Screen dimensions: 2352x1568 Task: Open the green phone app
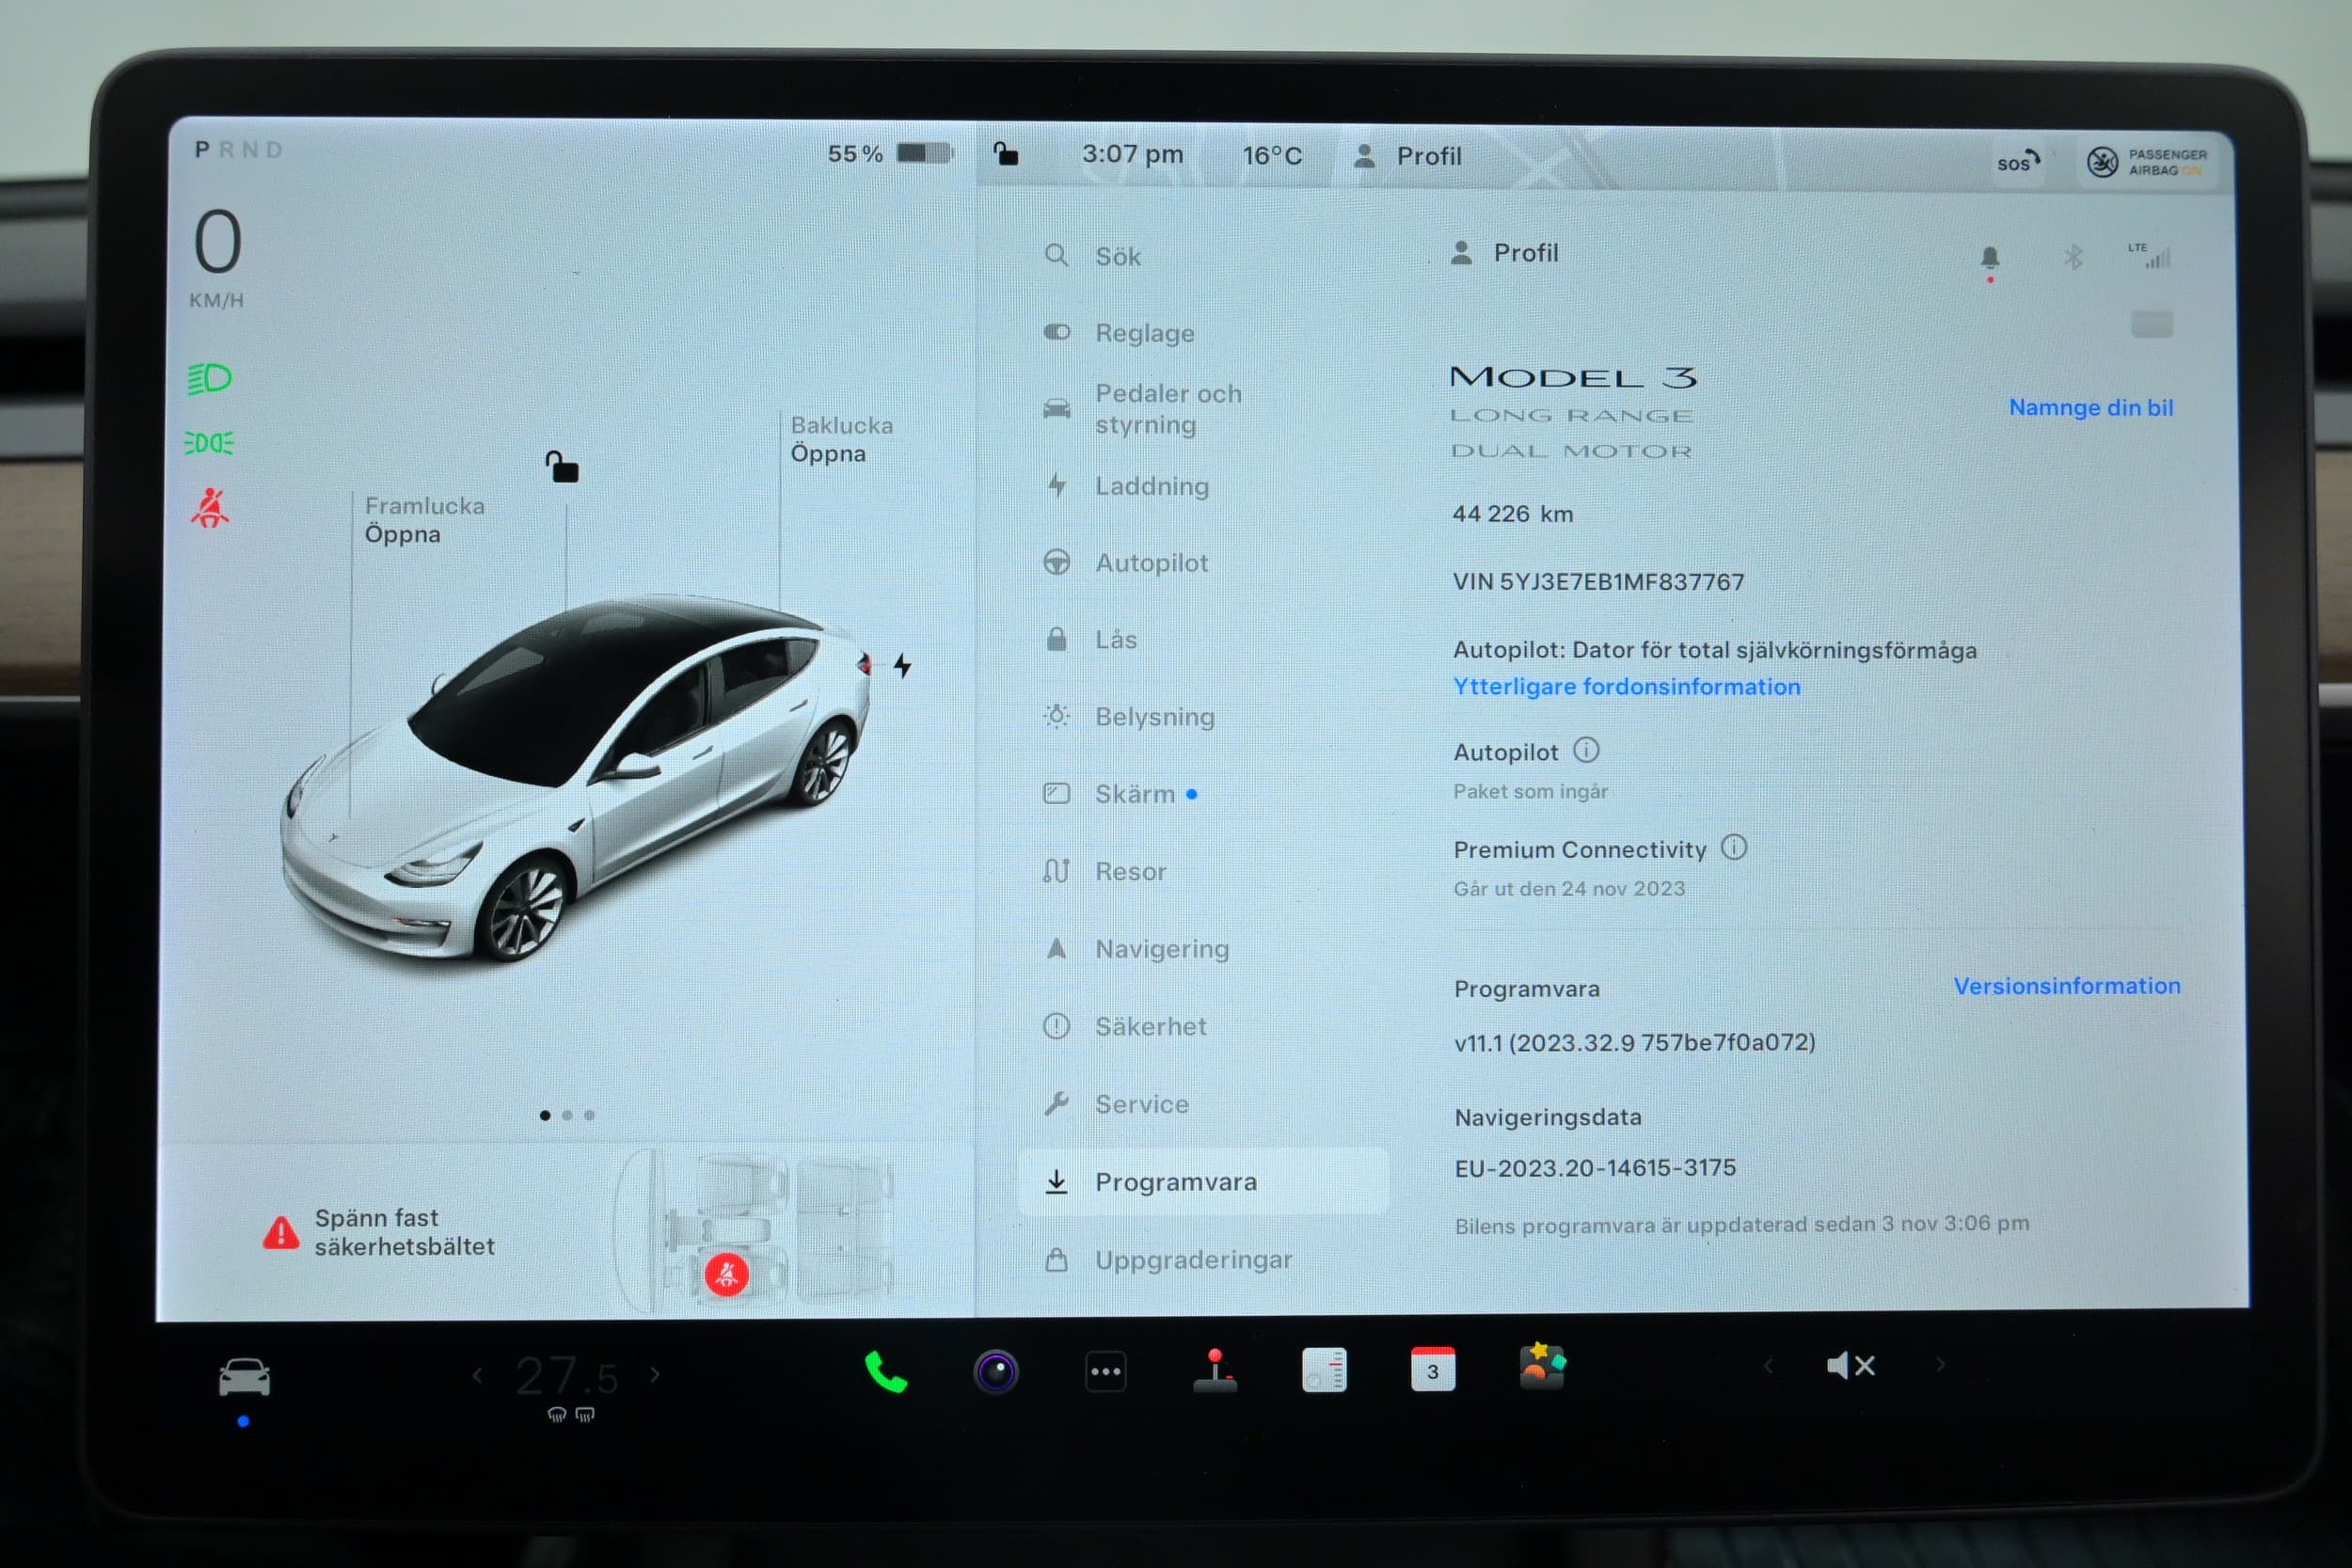pyautogui.click(x=885, y=1372)
